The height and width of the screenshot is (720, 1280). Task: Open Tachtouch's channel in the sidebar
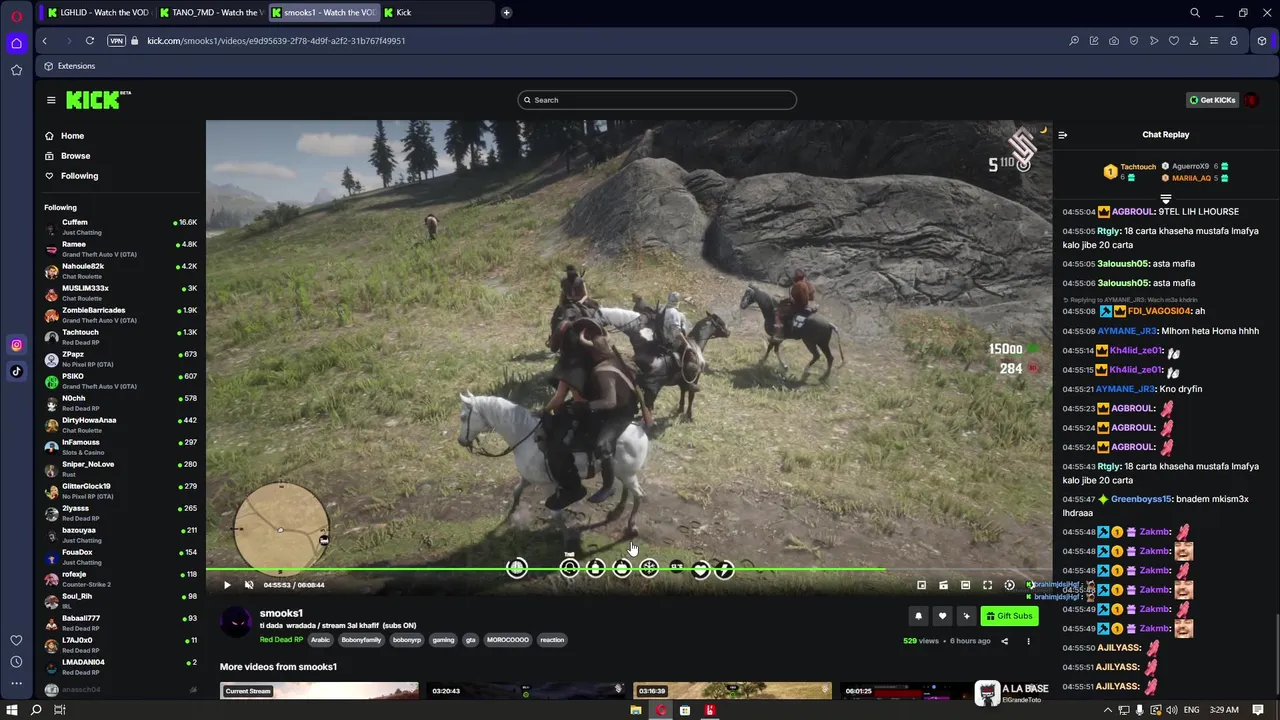click(121, 337)
